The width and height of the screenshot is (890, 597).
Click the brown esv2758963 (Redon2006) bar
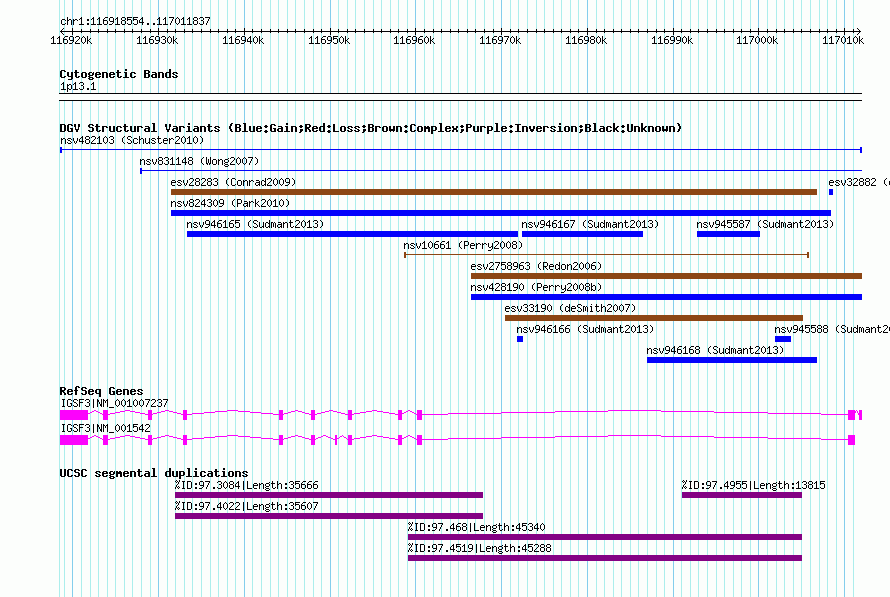tap(666, 276)
